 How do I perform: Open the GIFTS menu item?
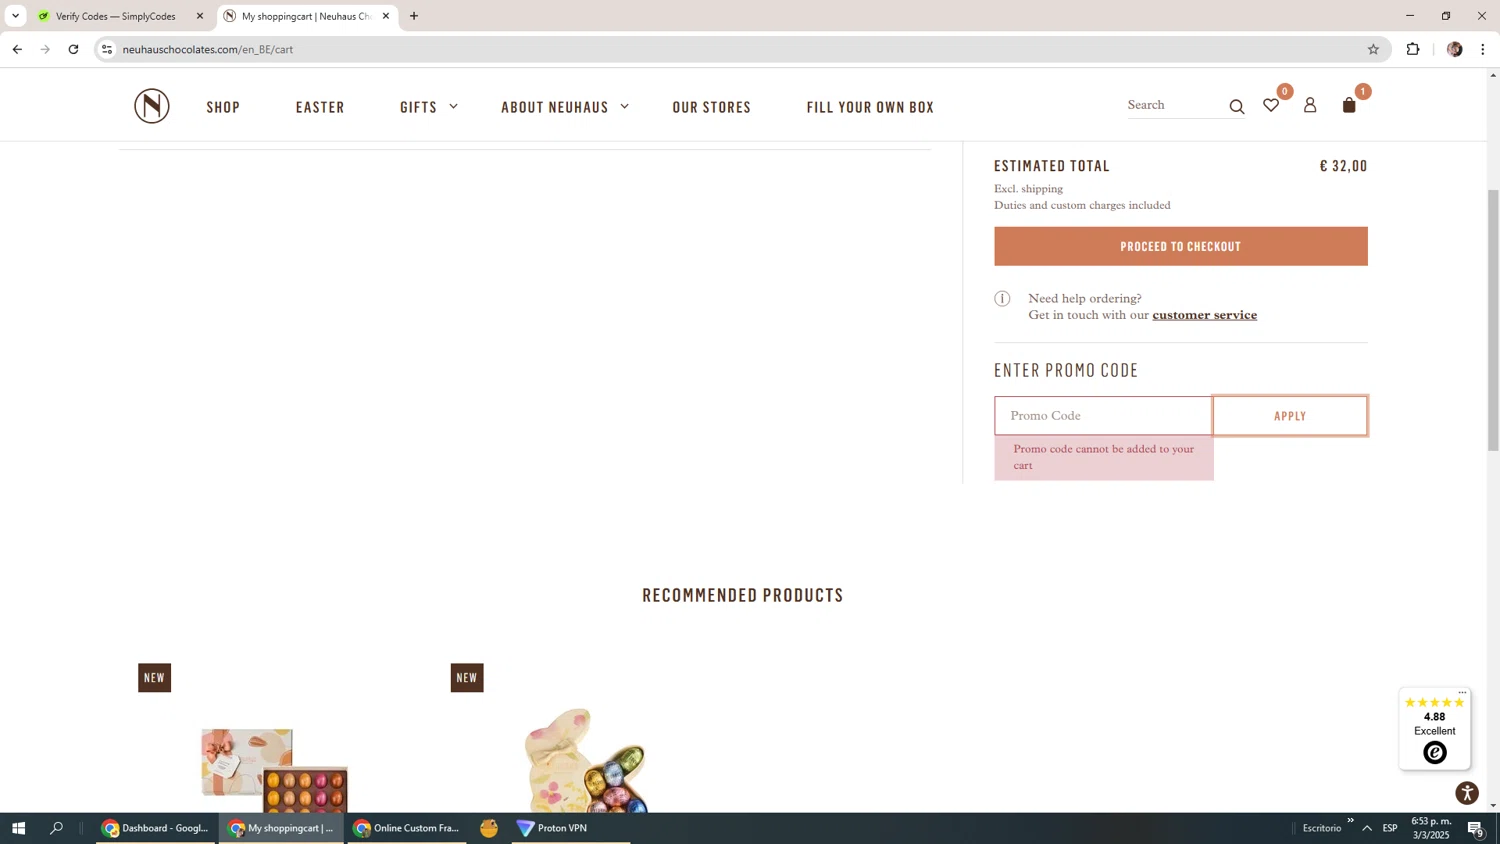418,107
